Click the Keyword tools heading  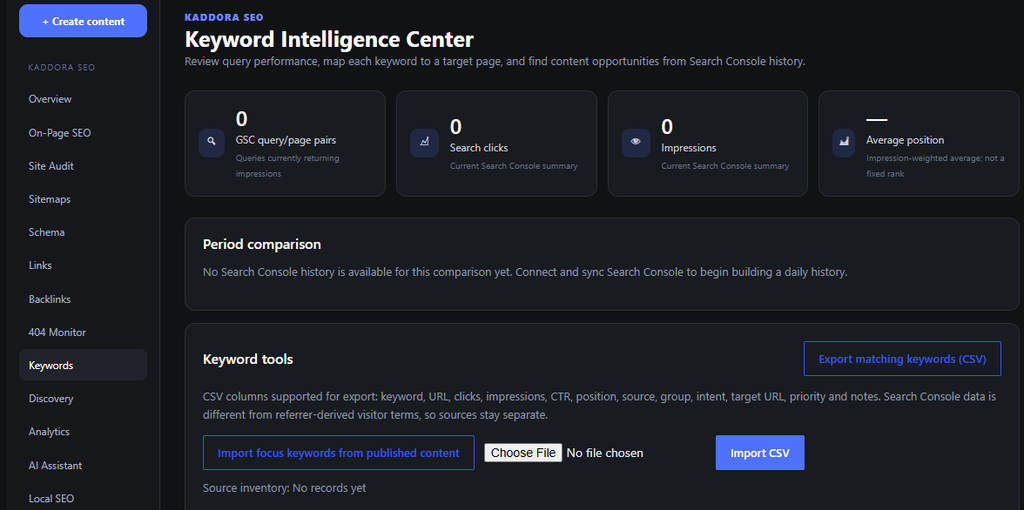point(248,359)
